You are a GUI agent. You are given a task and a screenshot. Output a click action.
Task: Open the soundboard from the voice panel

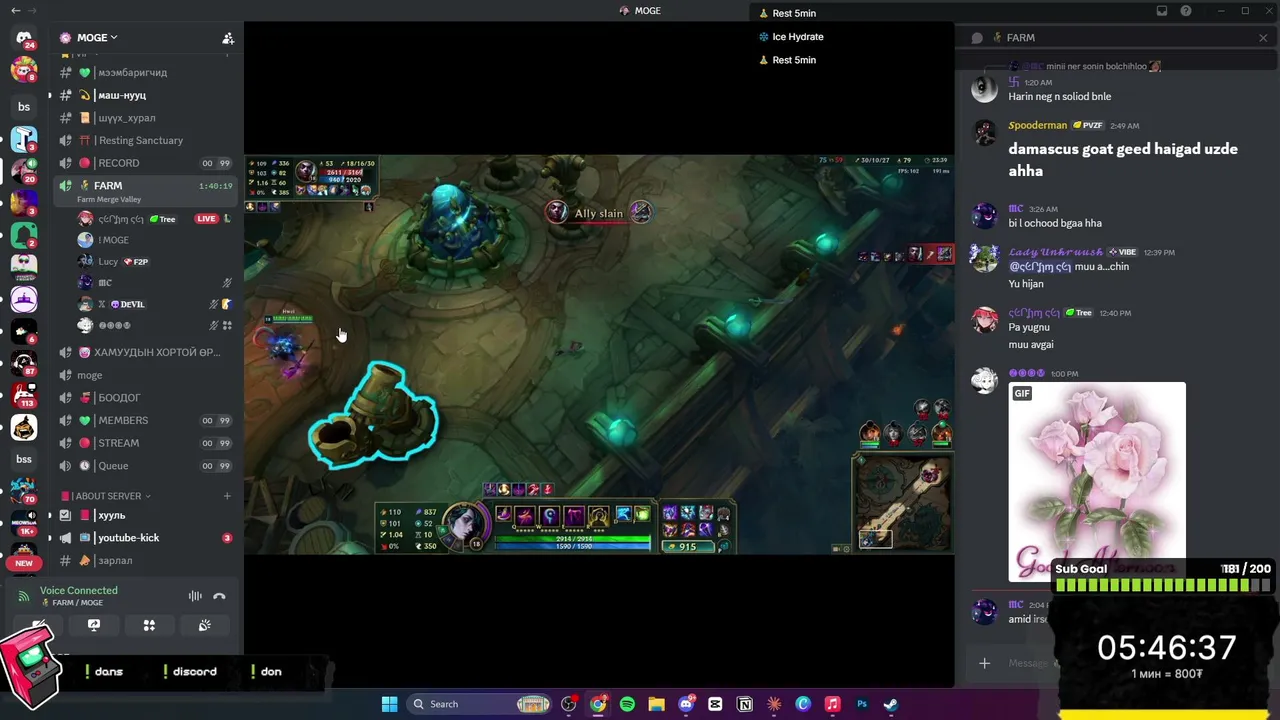click(x=205, y=625)
